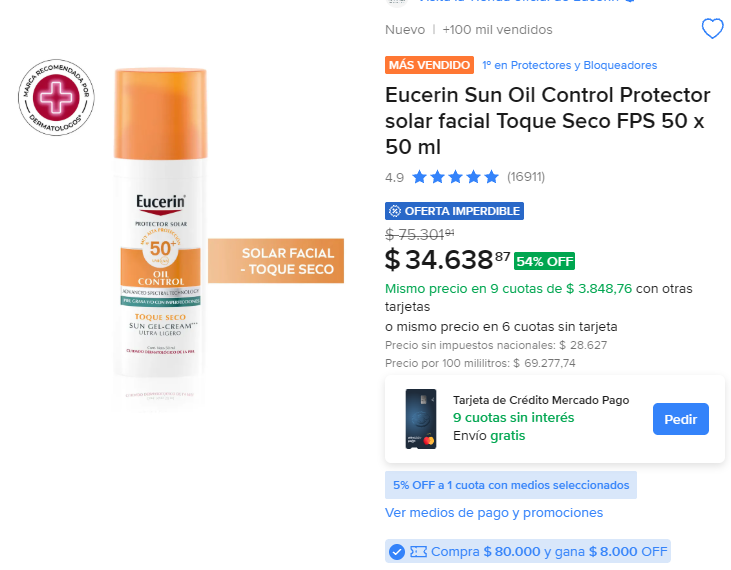
Task: Click the Mercado Pago credit card image
Action: [x=421, y=419]
